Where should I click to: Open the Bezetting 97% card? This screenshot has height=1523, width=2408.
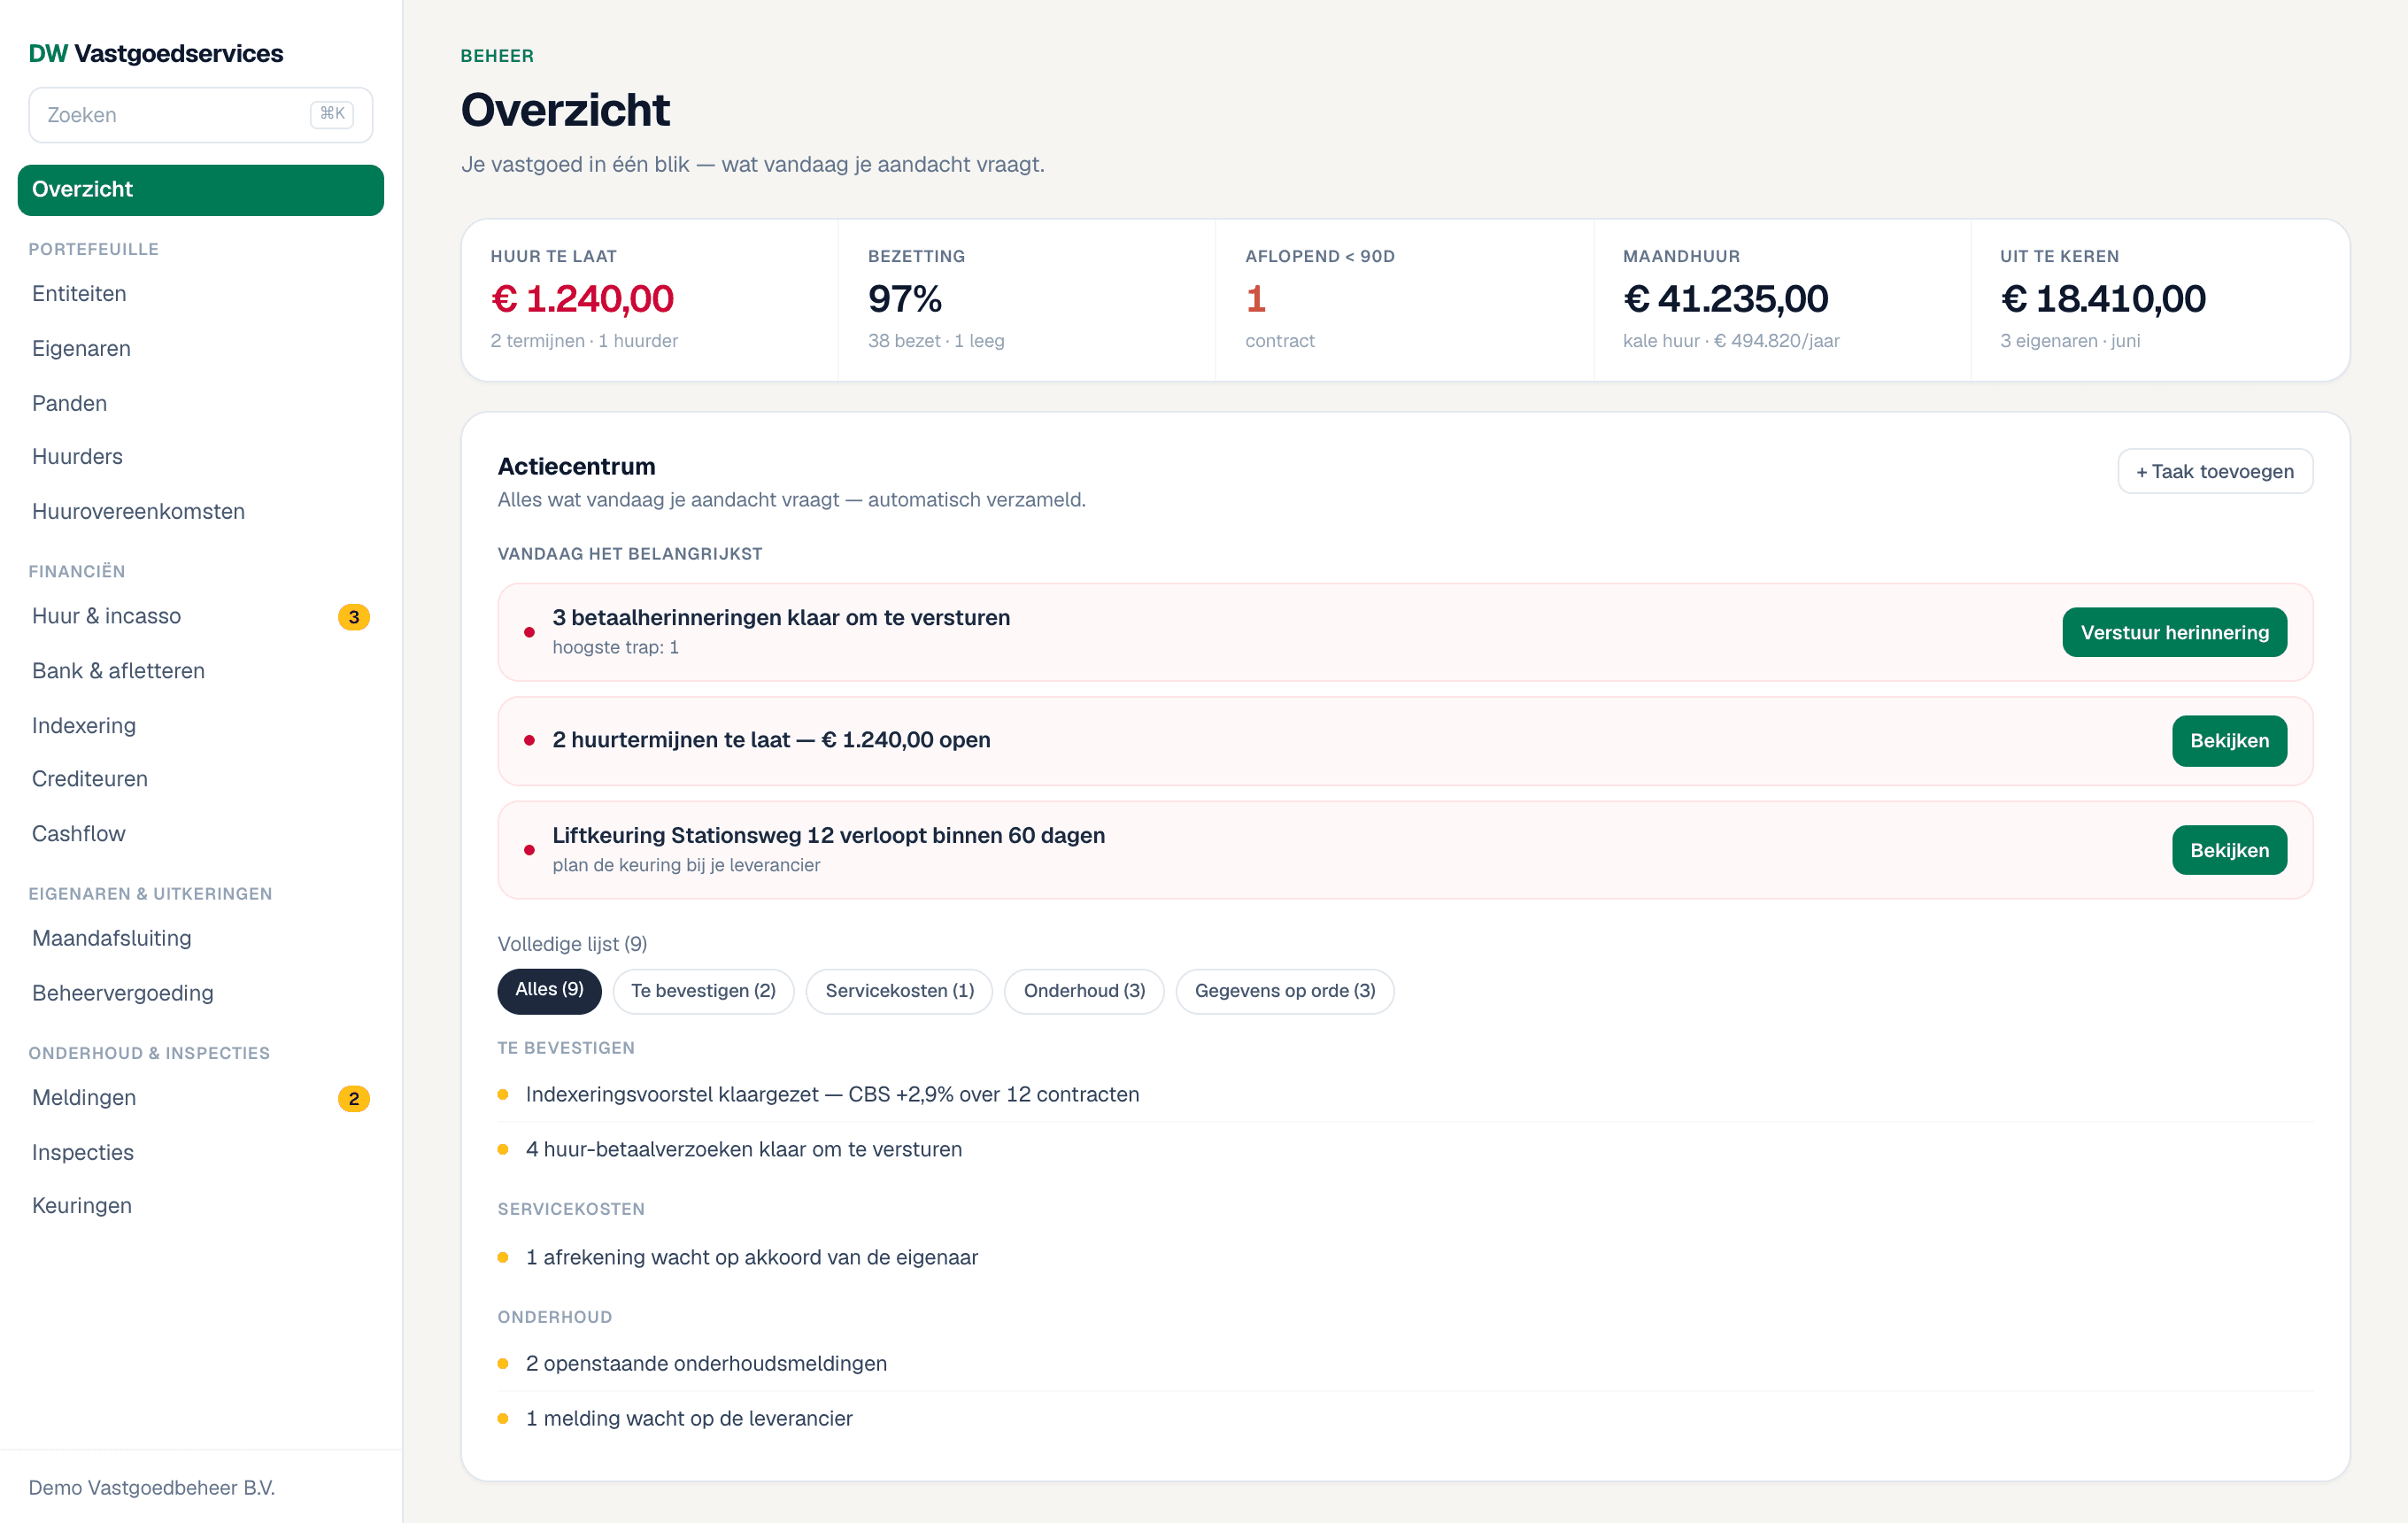pyautogui.click(x=1027, y=299)
